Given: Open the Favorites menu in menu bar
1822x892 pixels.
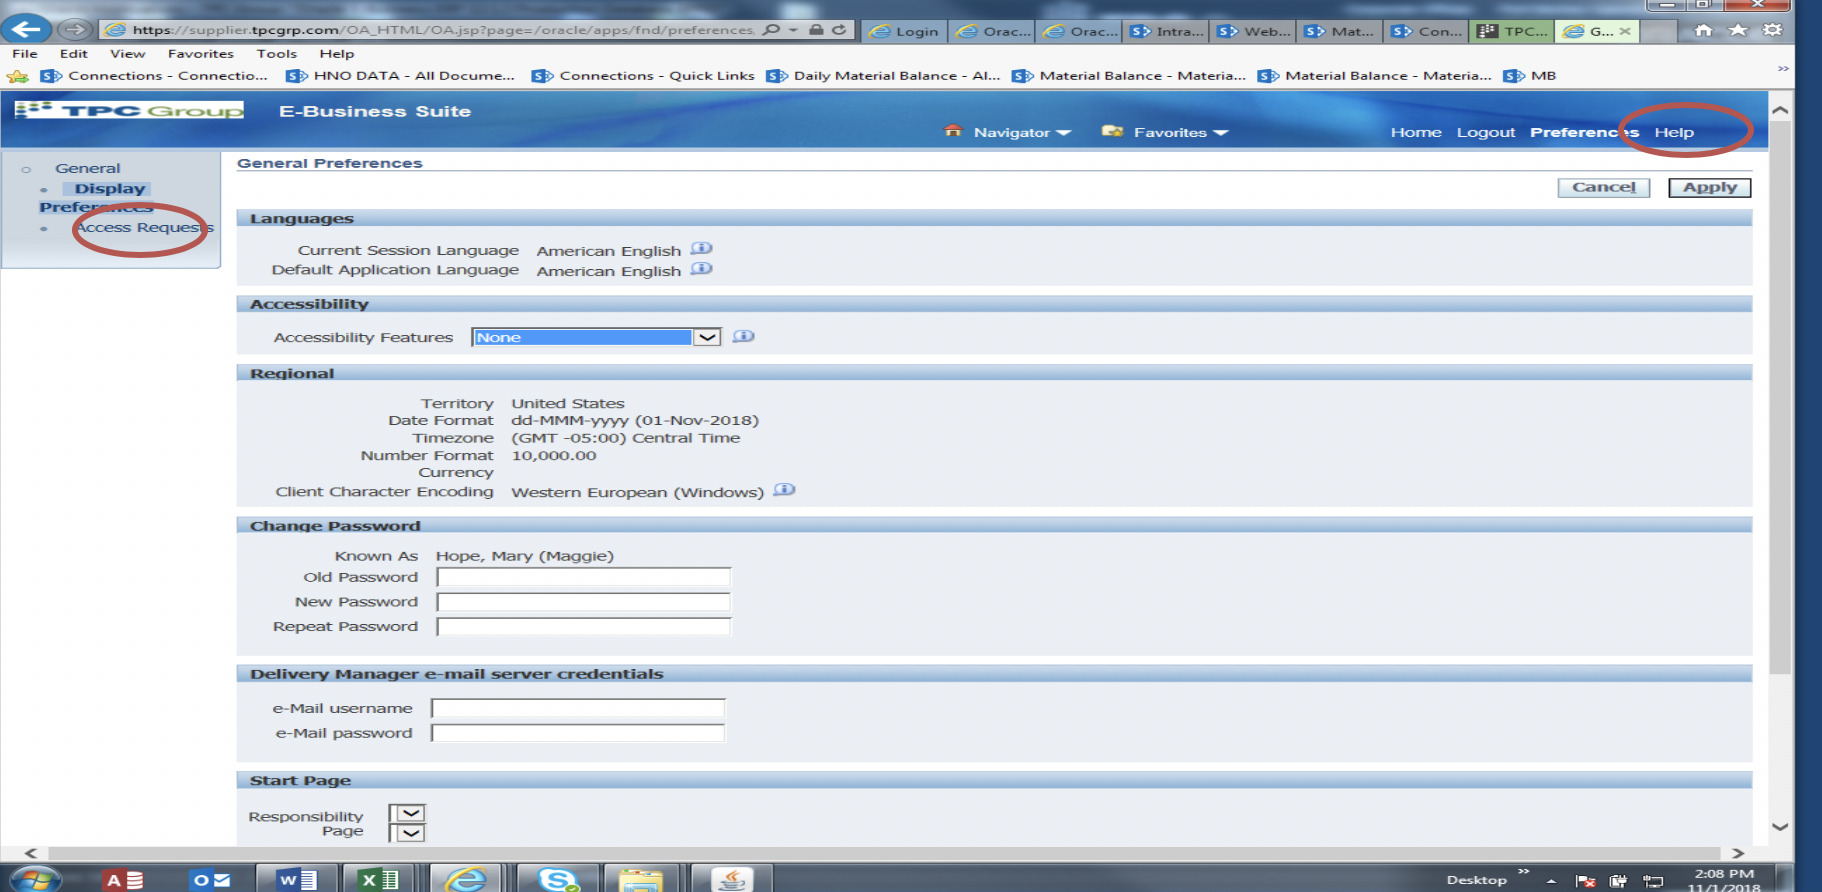Looking at the screenshot, I should point(200,54).
